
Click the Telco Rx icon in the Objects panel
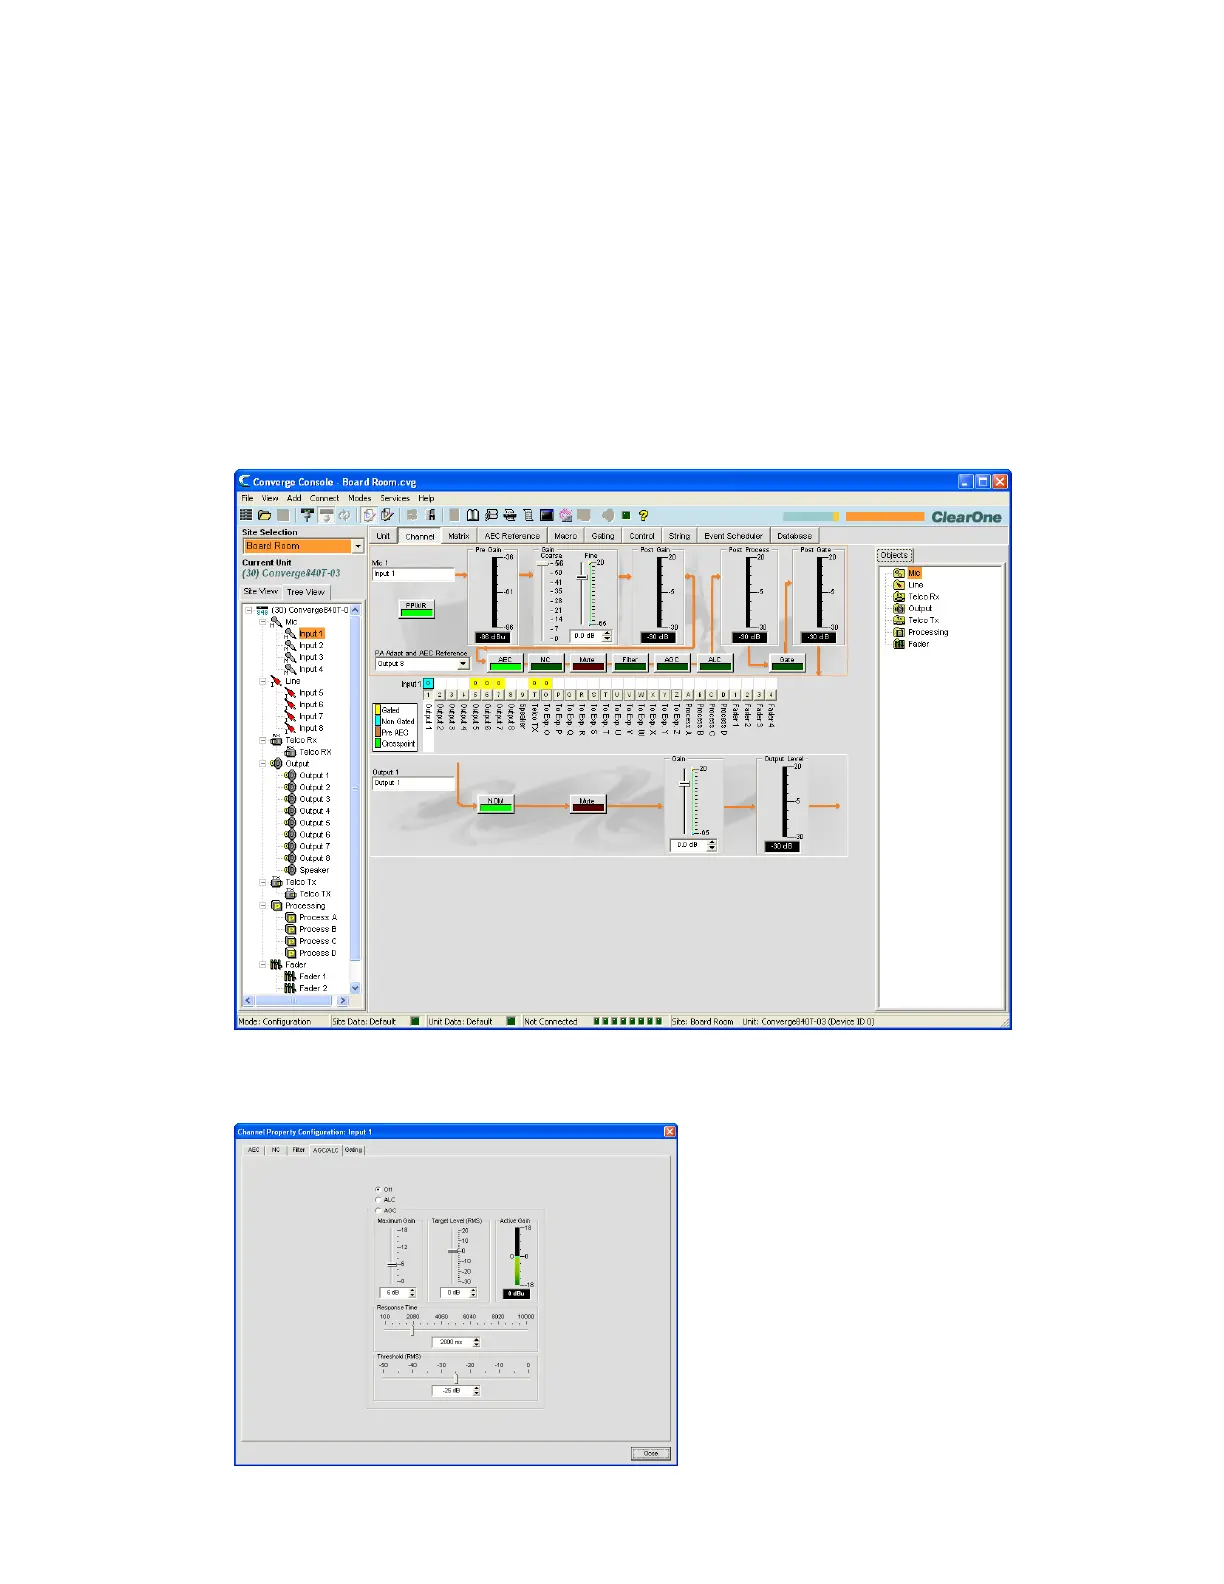pos(899,597)
